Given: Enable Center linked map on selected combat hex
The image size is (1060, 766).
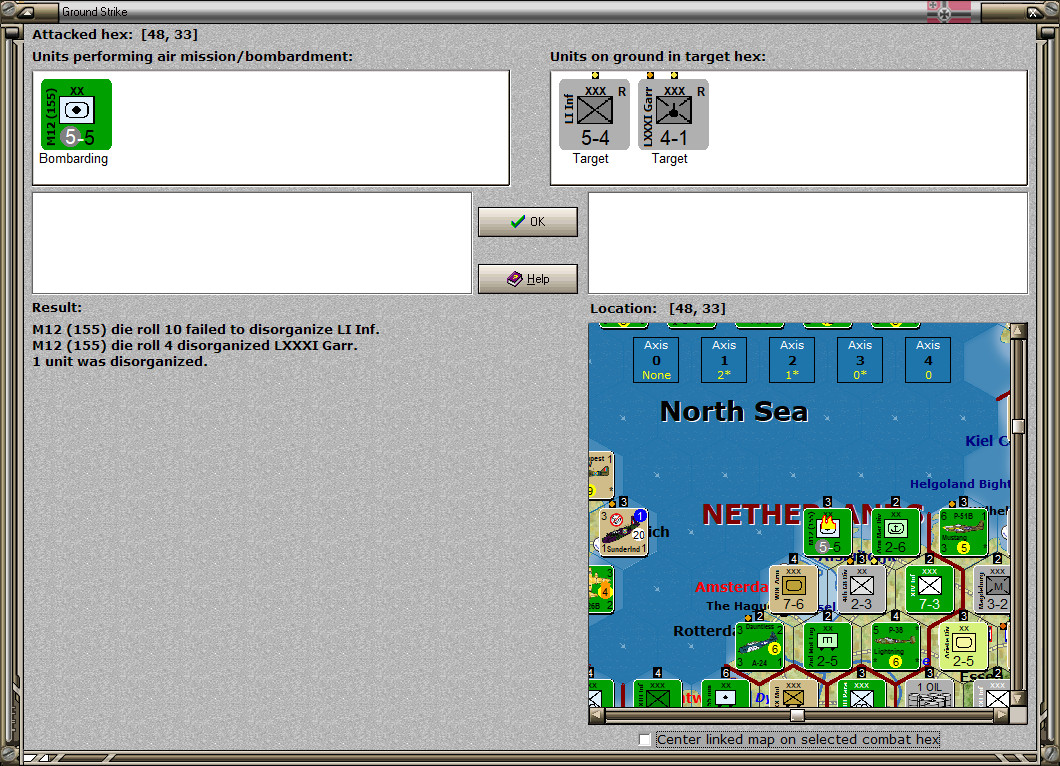Looking at the screenshot, I should point(646,739).
